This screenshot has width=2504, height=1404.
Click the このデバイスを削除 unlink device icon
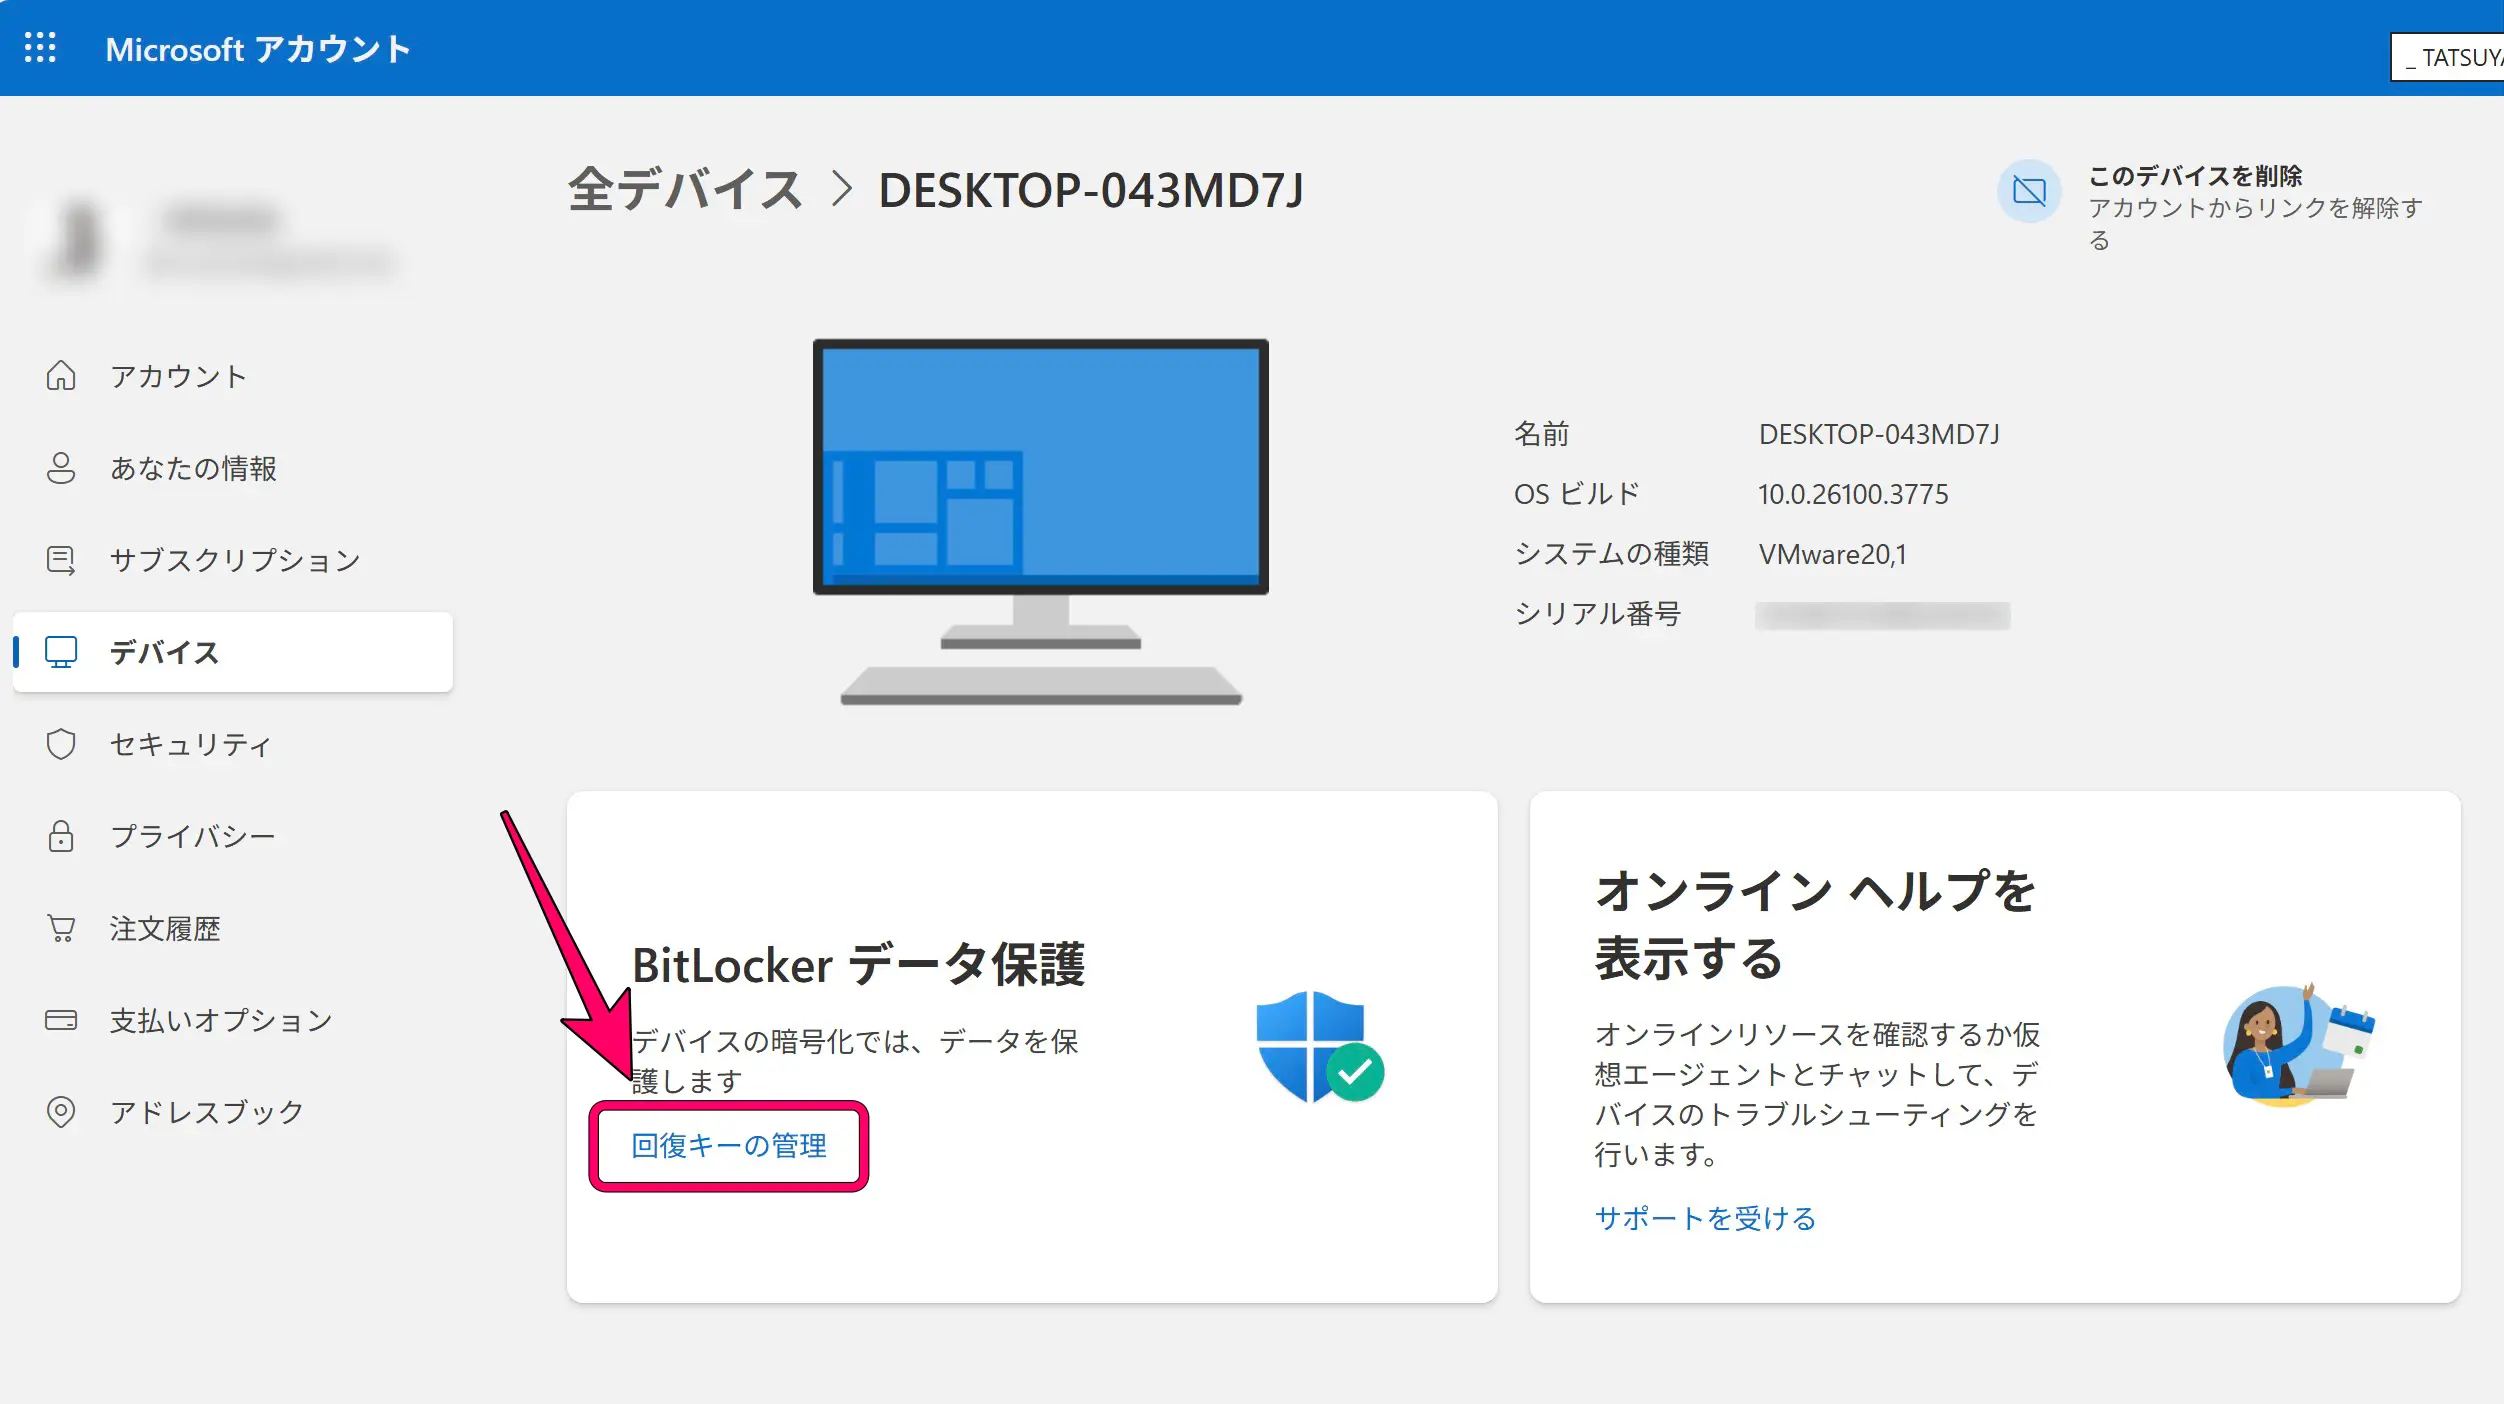(2029, 191)
